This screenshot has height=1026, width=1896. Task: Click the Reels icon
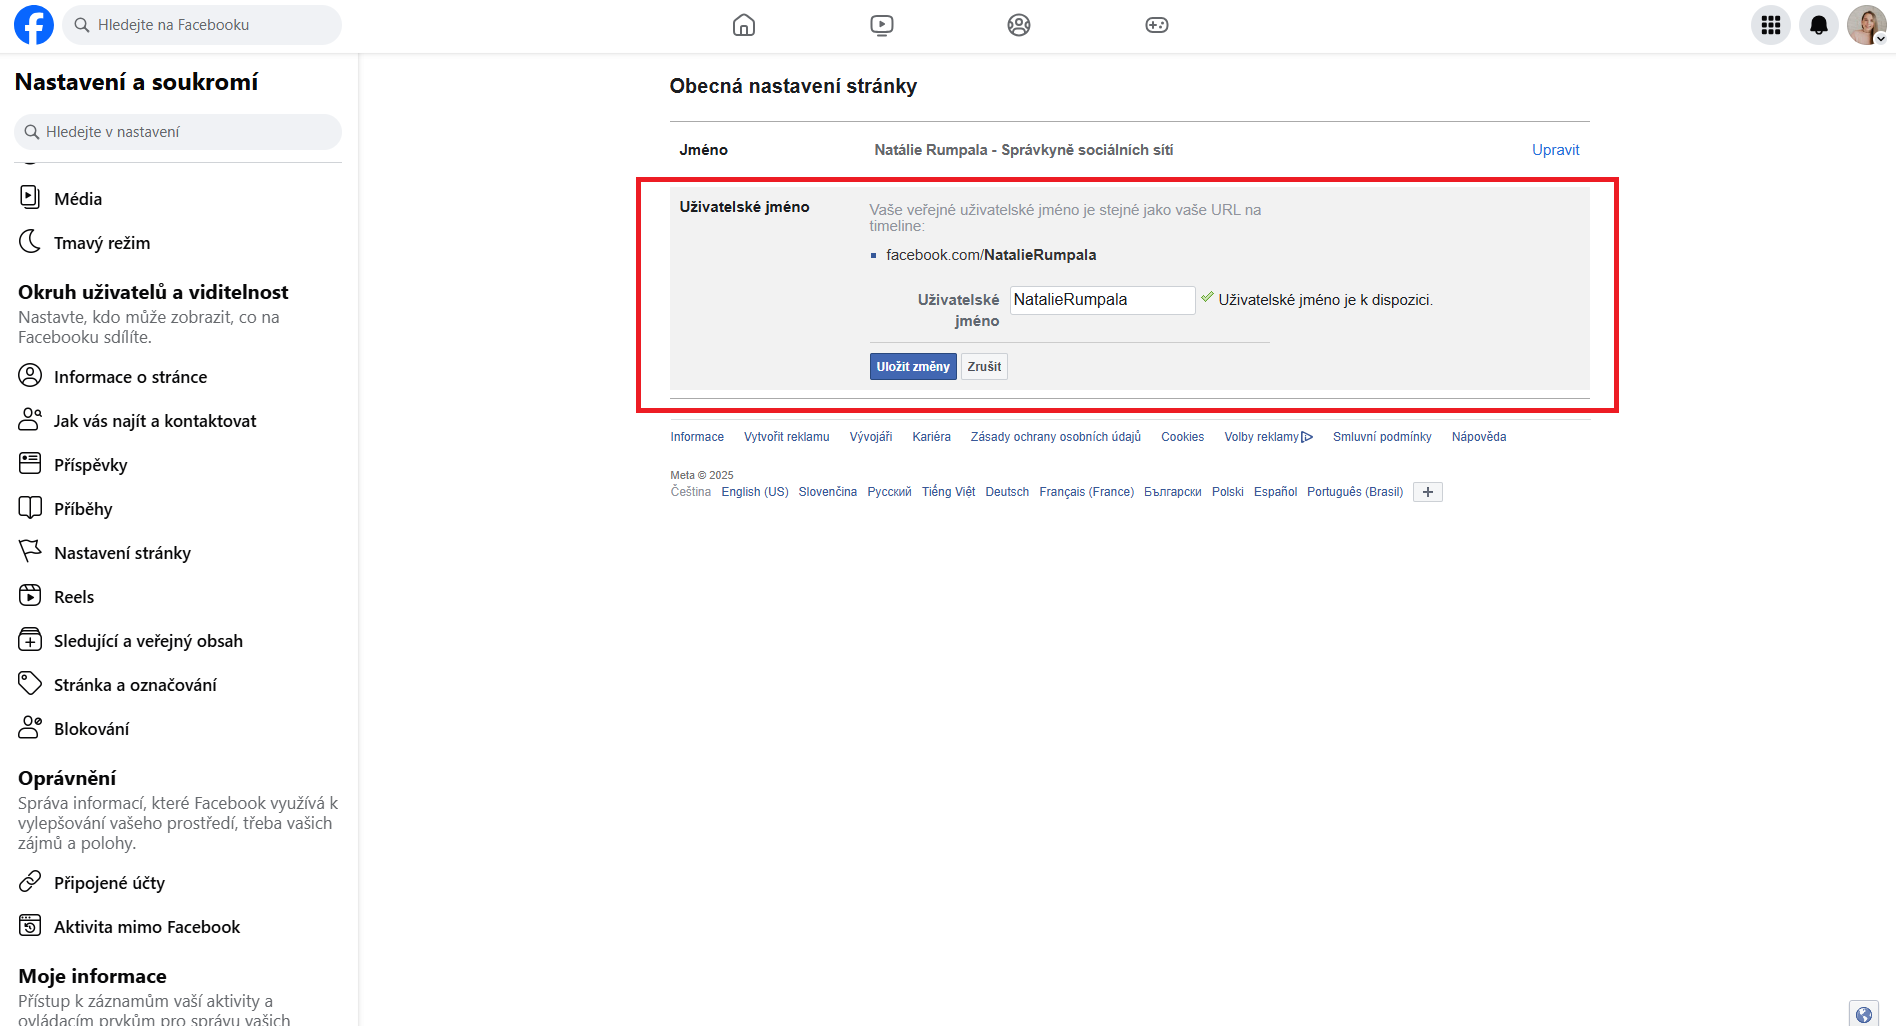30,595
